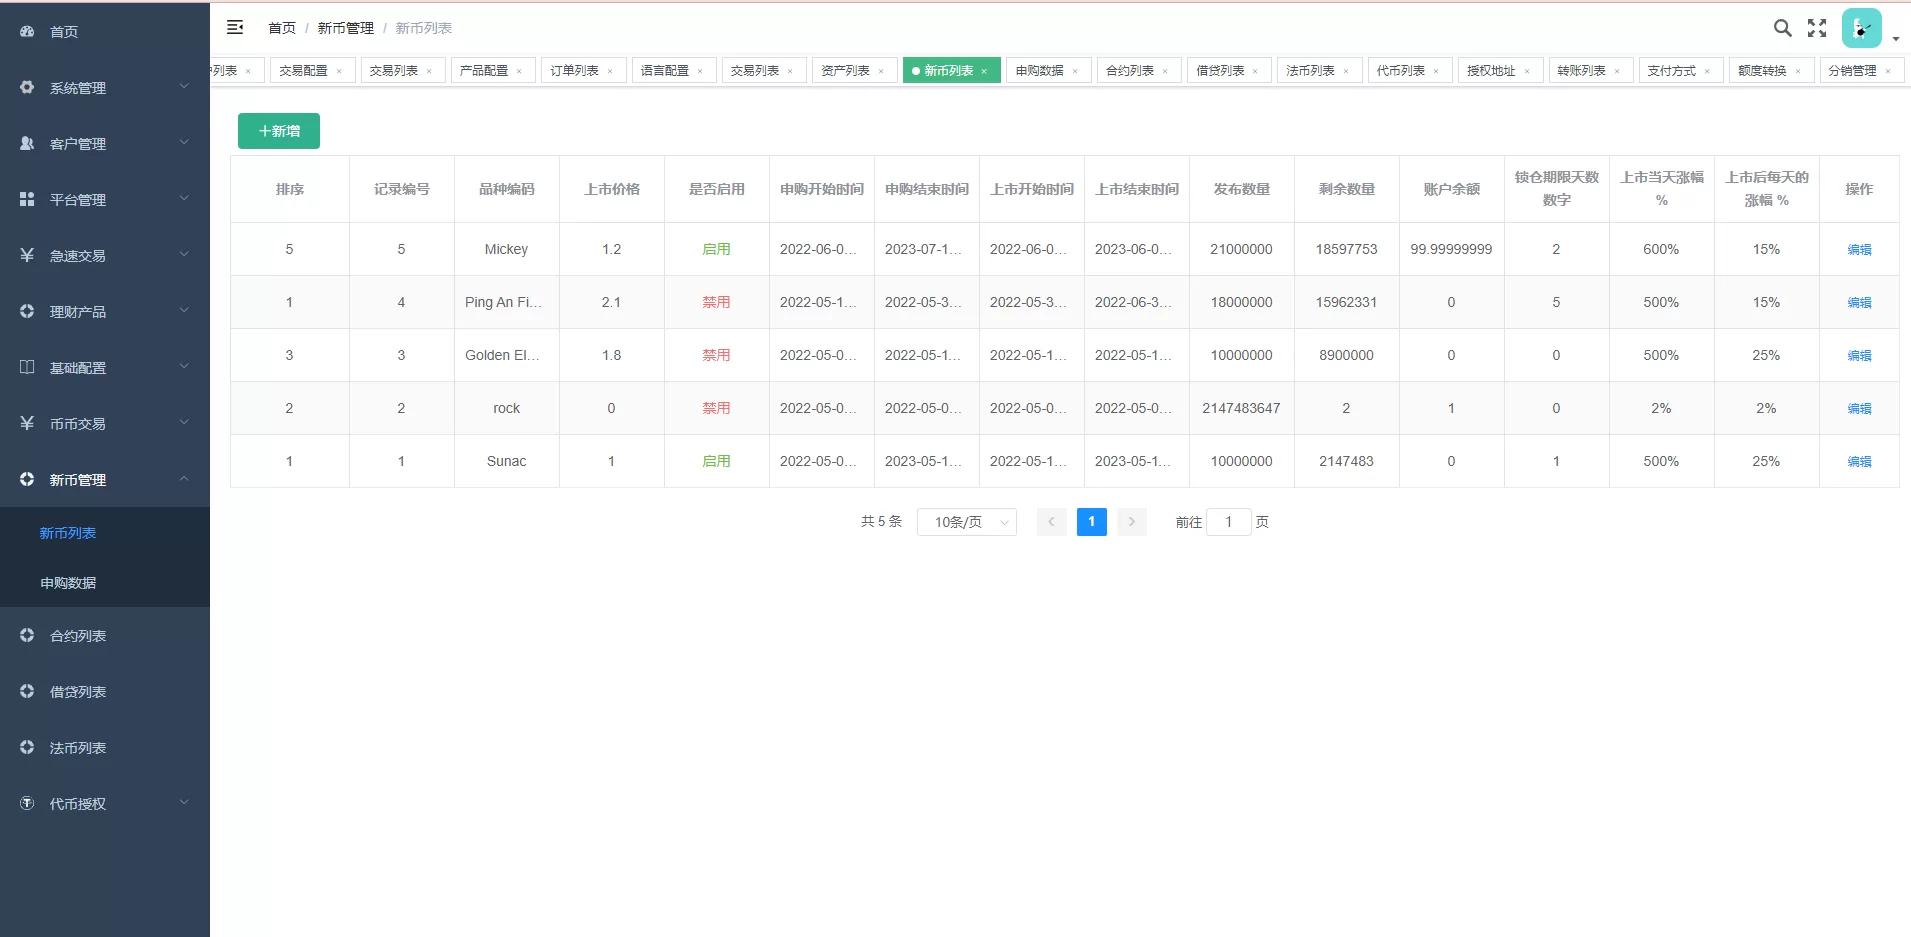Screen dimensions: 1911x937
Task: Click the +新增 button
Action: tap(279, 131)
